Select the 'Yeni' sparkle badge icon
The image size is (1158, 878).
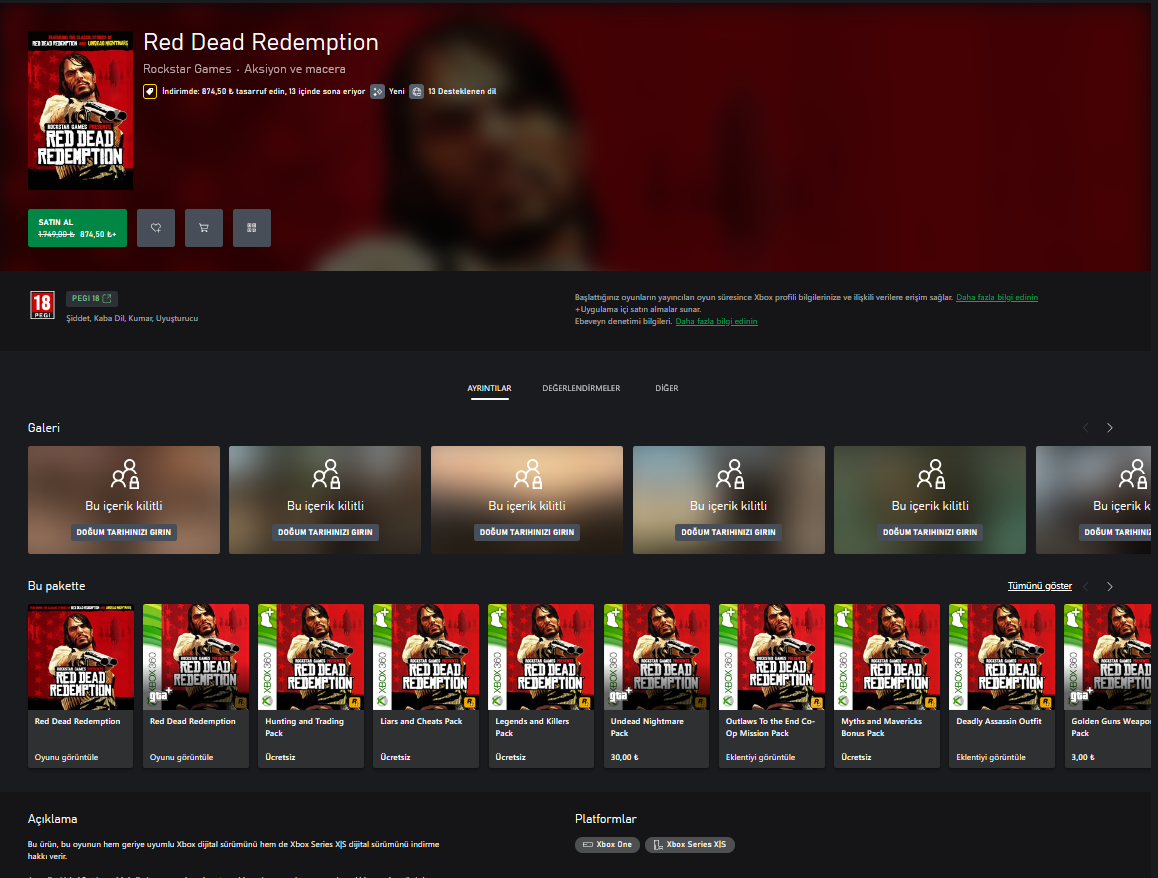377,91
